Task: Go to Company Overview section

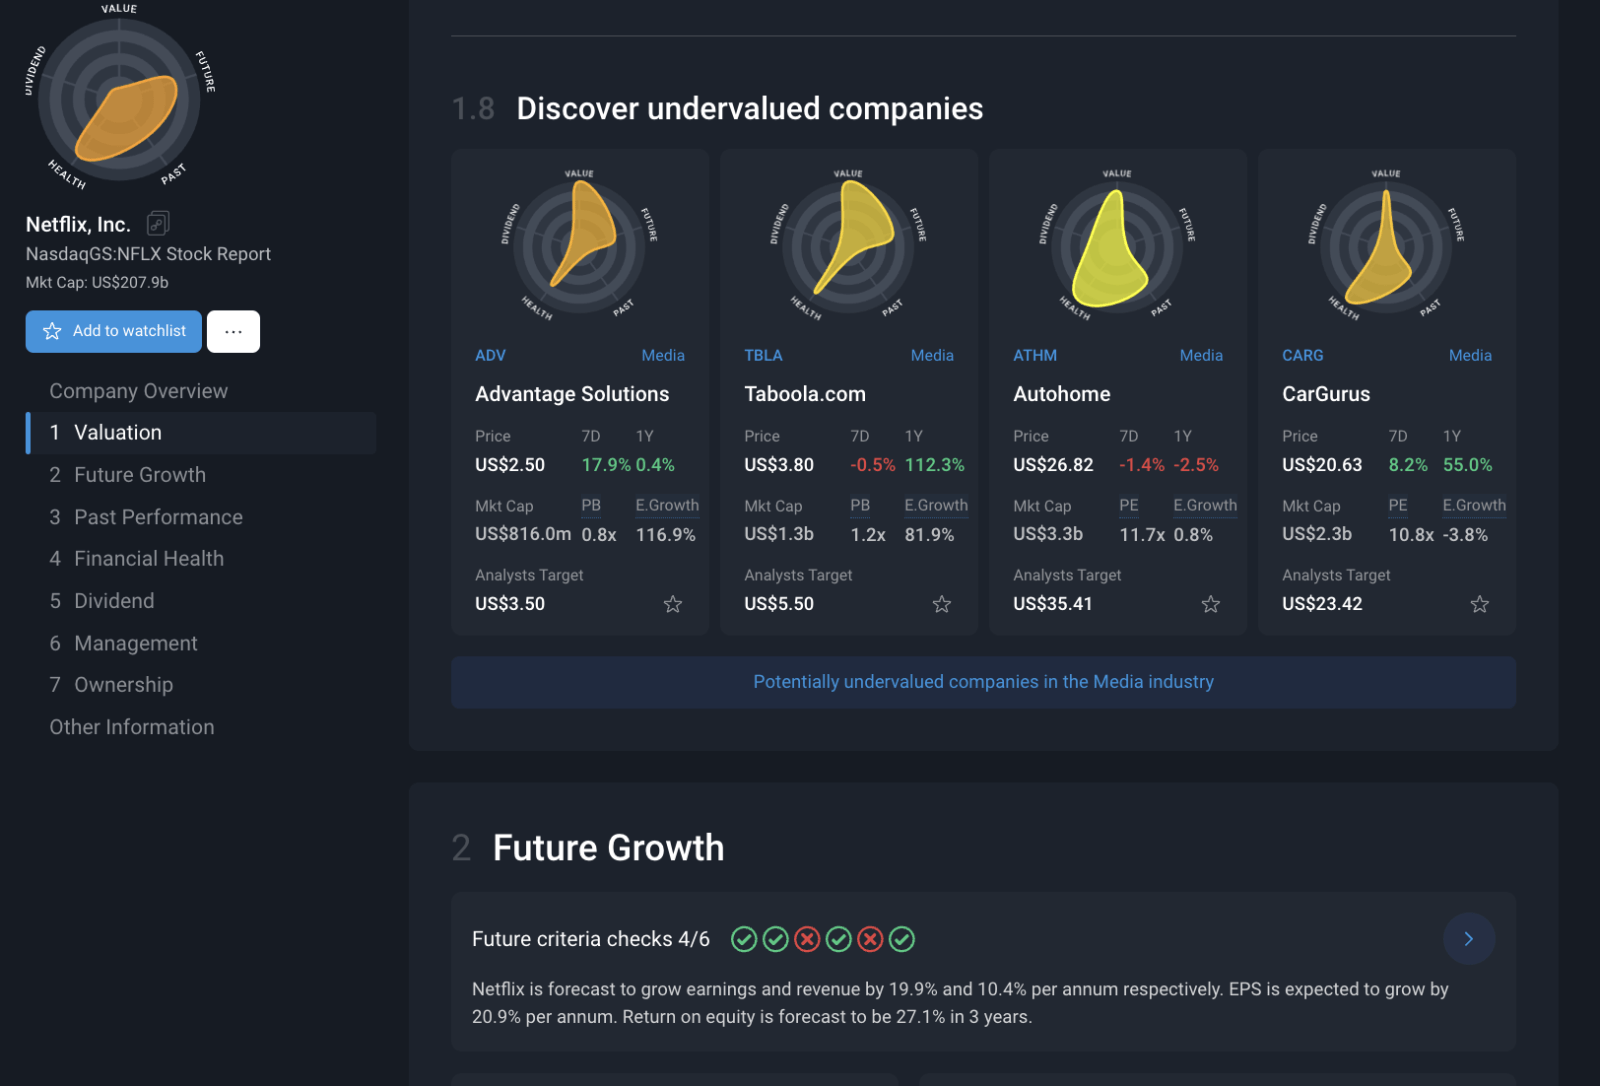Action: pyautogui.click(x=139, y=391)
